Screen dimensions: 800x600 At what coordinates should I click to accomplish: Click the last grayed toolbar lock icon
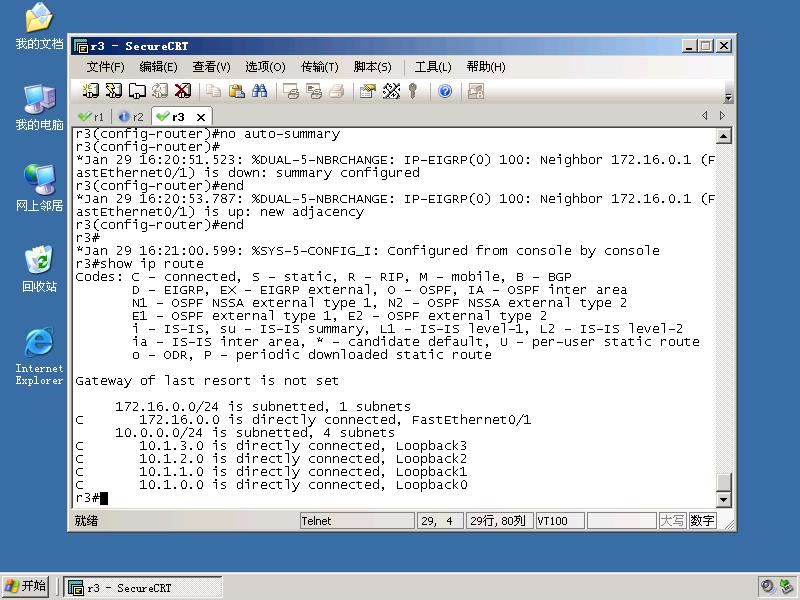click(x=476, y=91)
